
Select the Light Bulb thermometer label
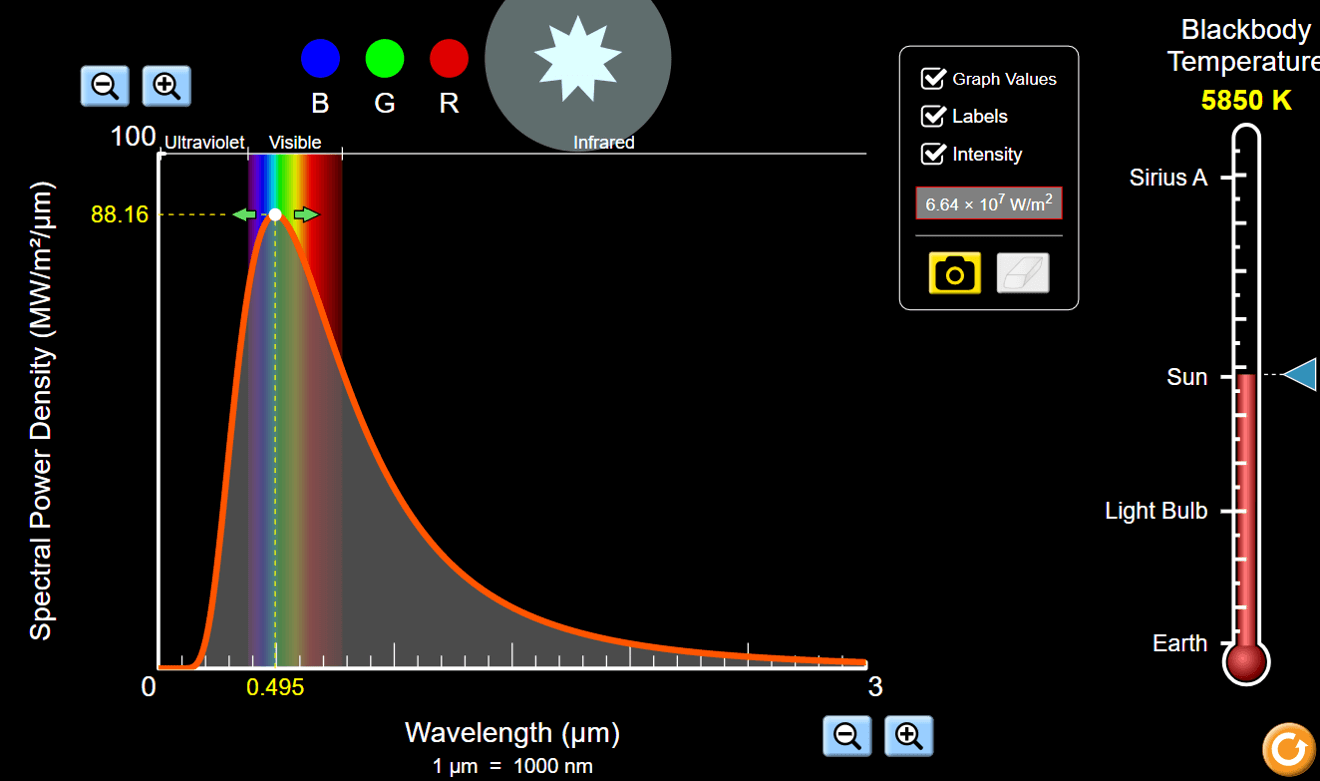click(1156, 511)
